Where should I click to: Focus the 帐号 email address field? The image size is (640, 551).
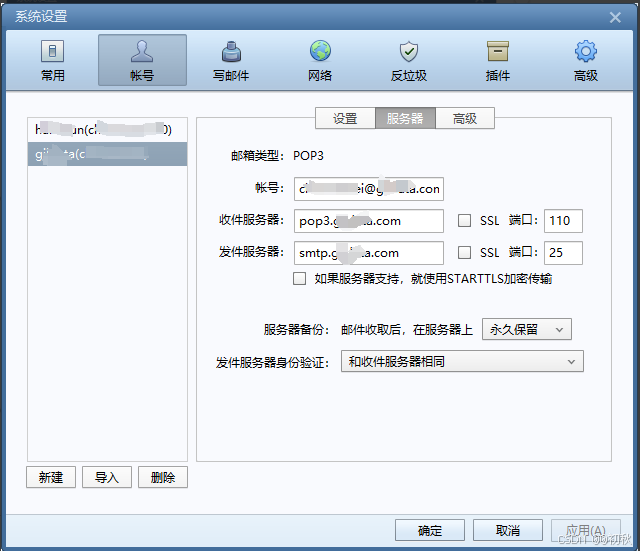click(x=369, y=189)
